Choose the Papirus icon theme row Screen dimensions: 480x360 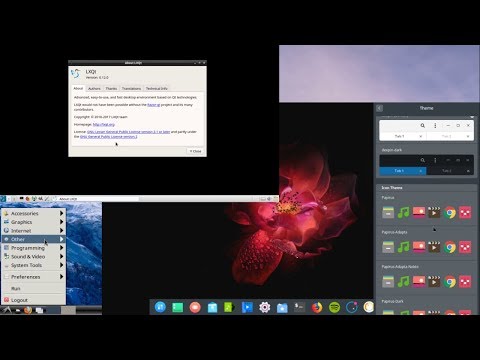[426, 209]
